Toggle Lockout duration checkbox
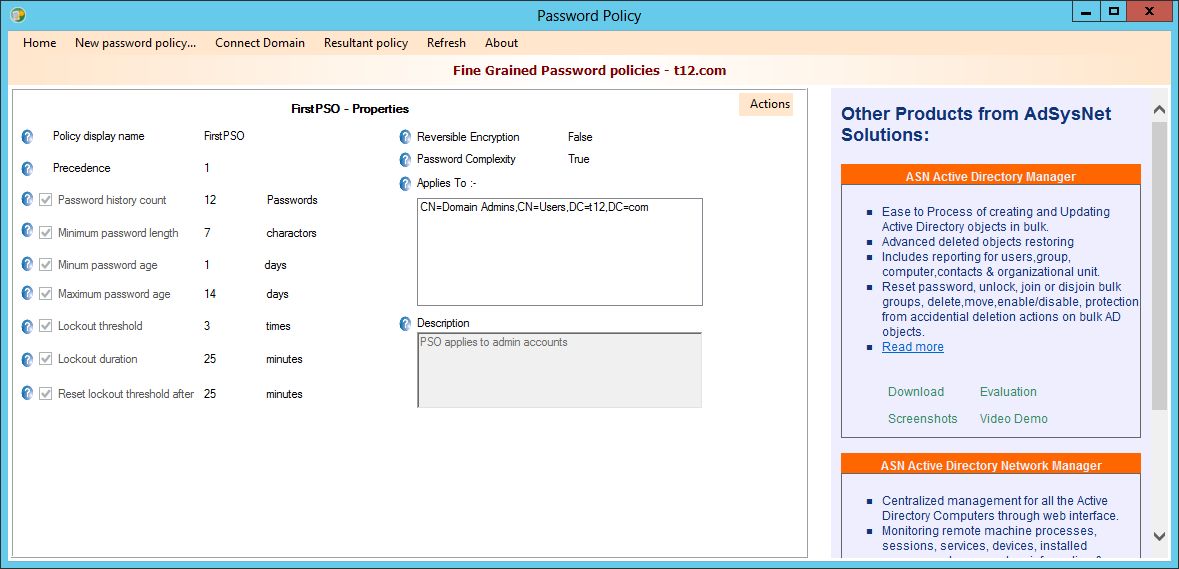The width and height of the screenshot is (1179, 569). click(x=46, y=359)
